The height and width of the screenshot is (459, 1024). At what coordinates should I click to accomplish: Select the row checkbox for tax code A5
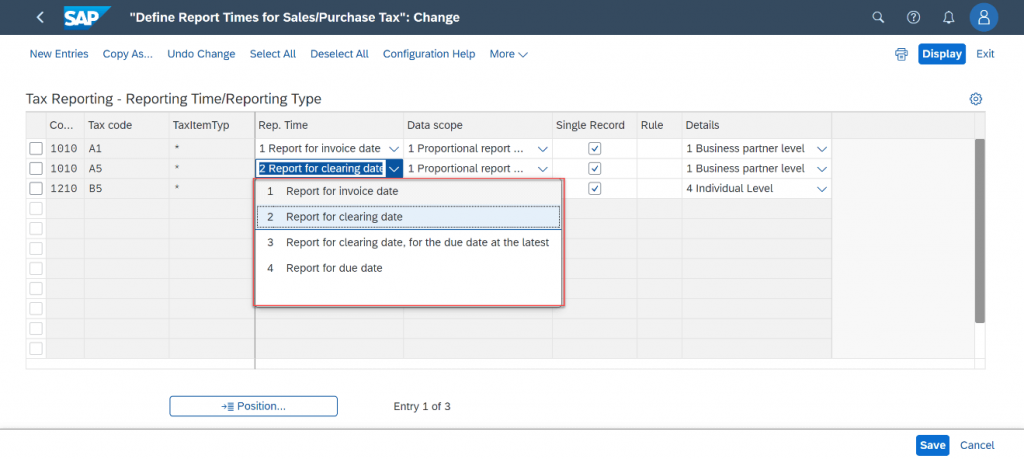pyautogui.click(x=36, y=168)
